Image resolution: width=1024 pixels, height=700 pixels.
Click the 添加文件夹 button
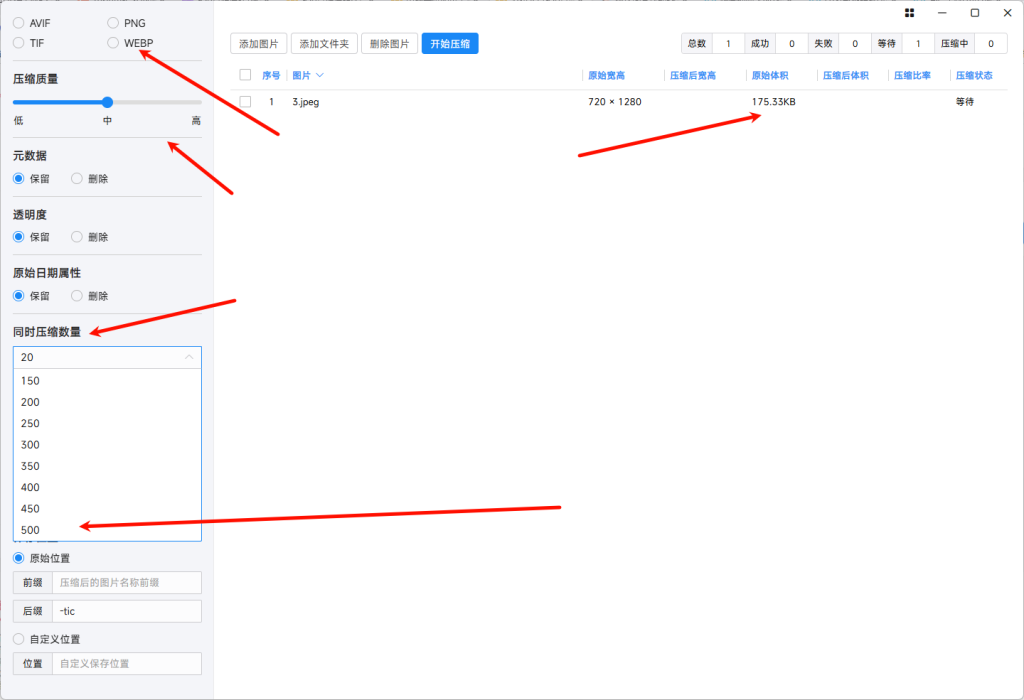(x=323, y=44)
